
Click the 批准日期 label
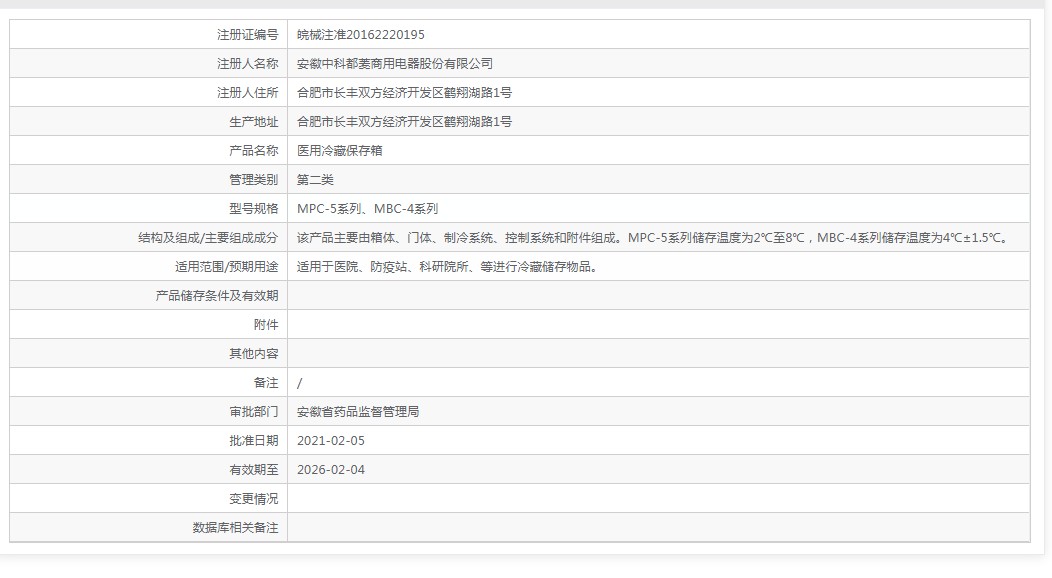[253, 441]
